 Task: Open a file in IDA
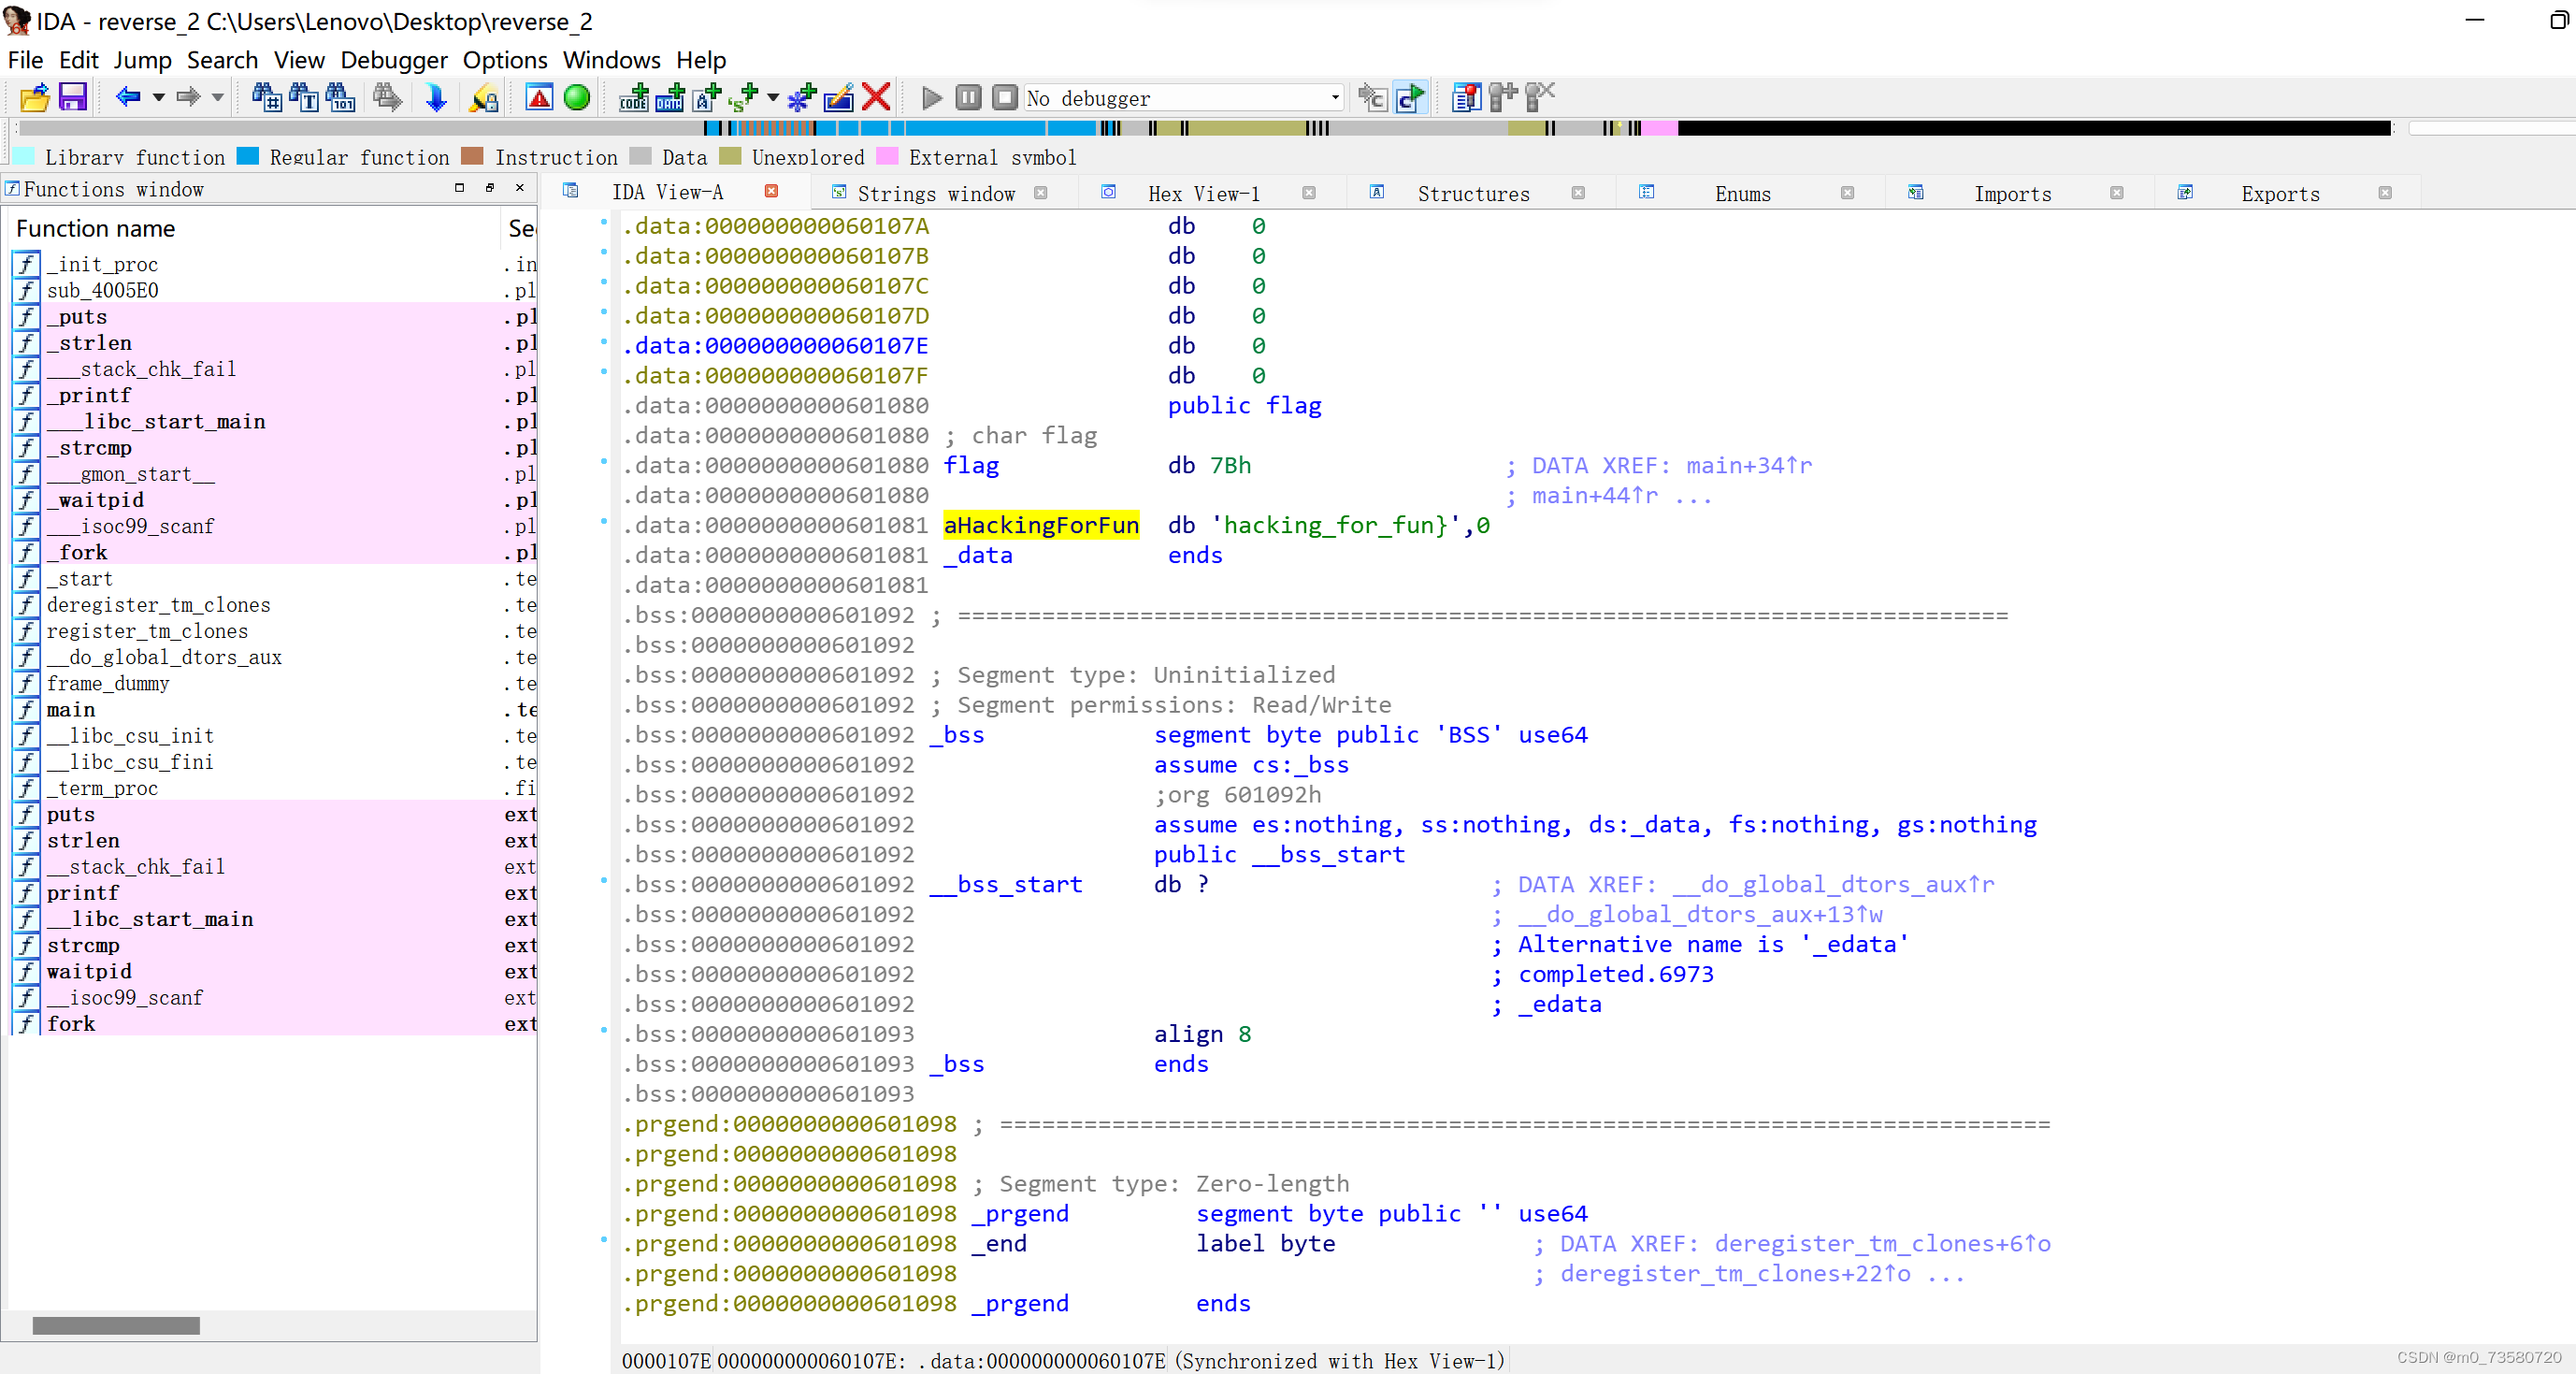click(x=33, y=97)
